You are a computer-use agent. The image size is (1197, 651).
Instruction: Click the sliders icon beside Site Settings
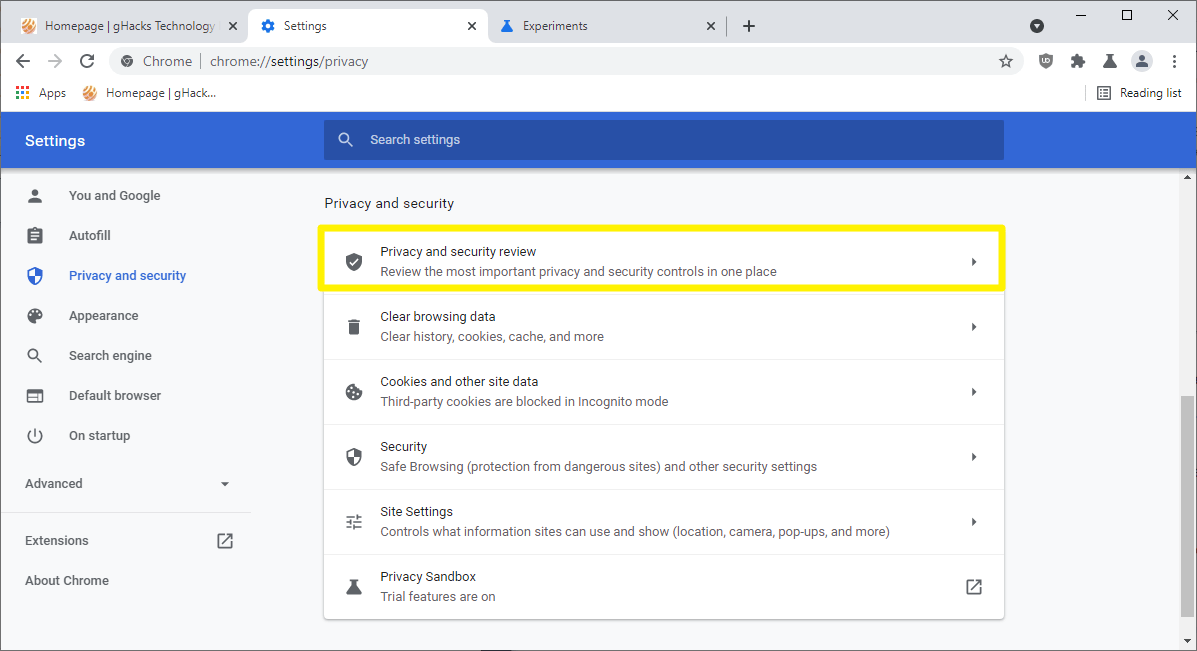[353, 522]
